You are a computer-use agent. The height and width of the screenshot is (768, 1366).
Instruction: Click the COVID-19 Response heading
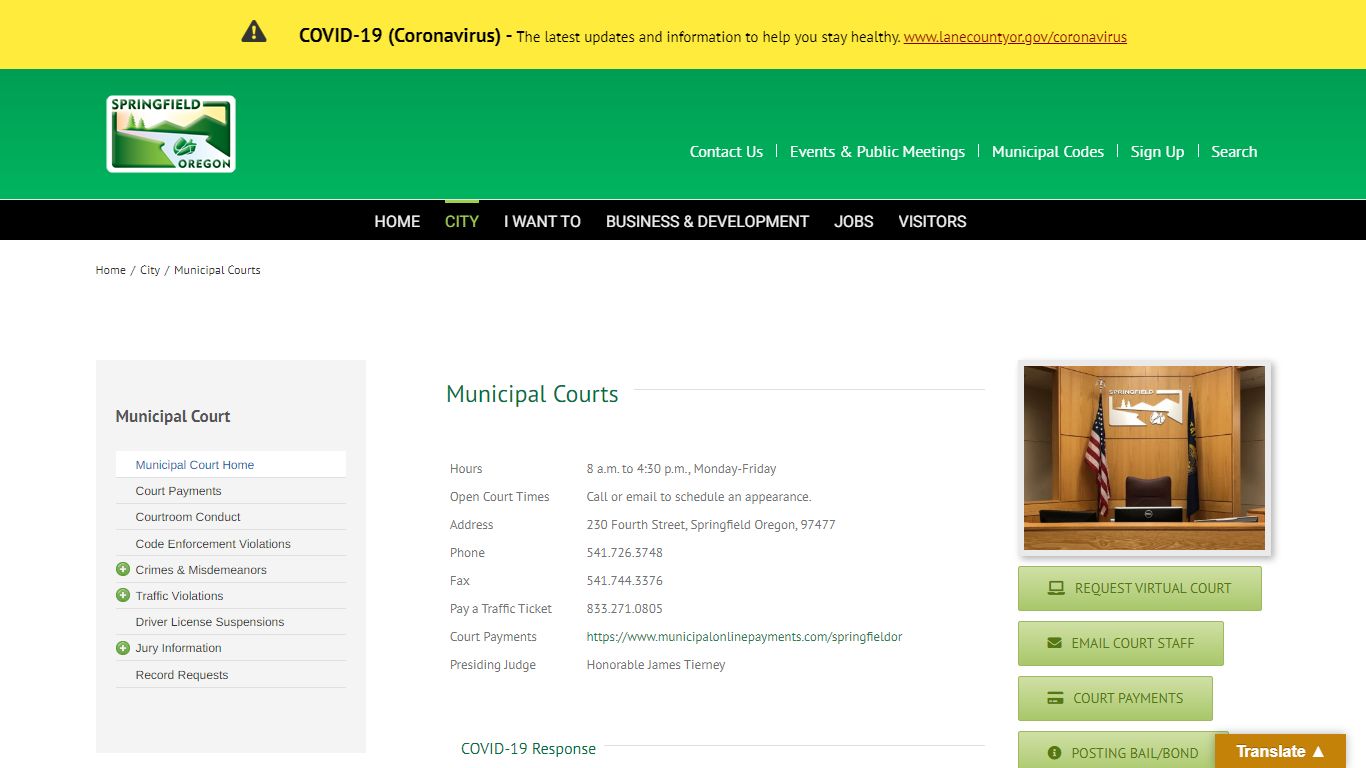pos(528,749)
